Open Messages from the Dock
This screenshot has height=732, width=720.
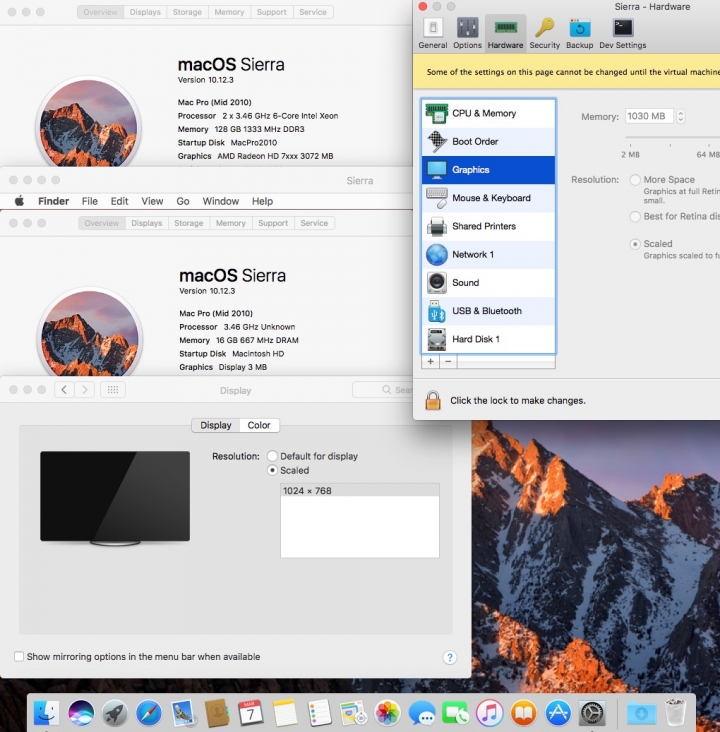point(421,713)
